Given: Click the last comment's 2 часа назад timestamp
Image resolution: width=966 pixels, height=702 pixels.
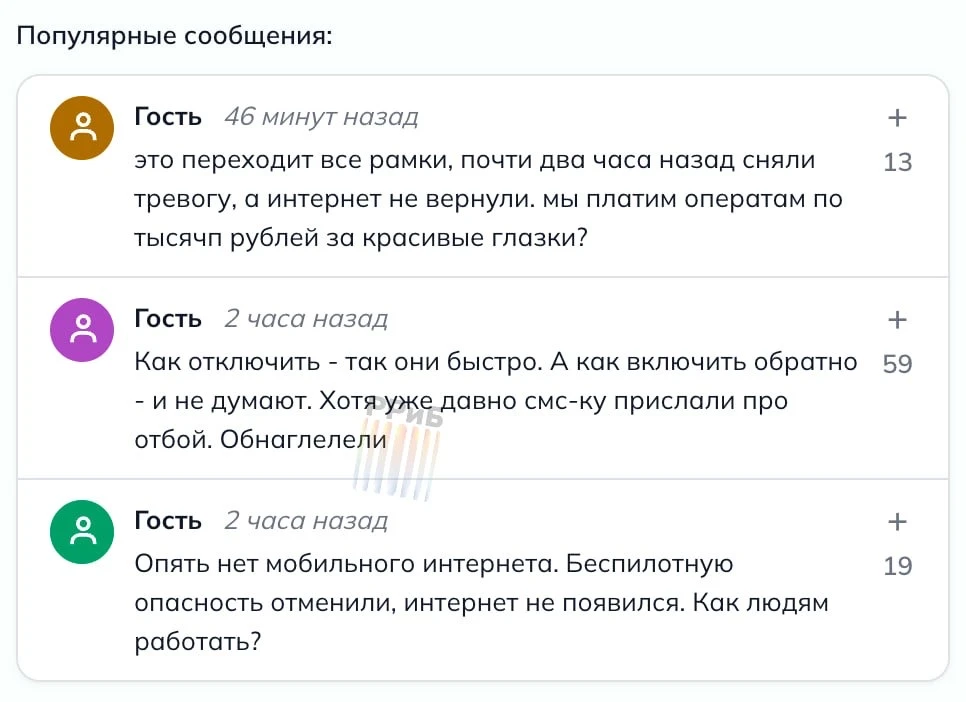Looking at the screenshot, I should [x=306, y=521].
